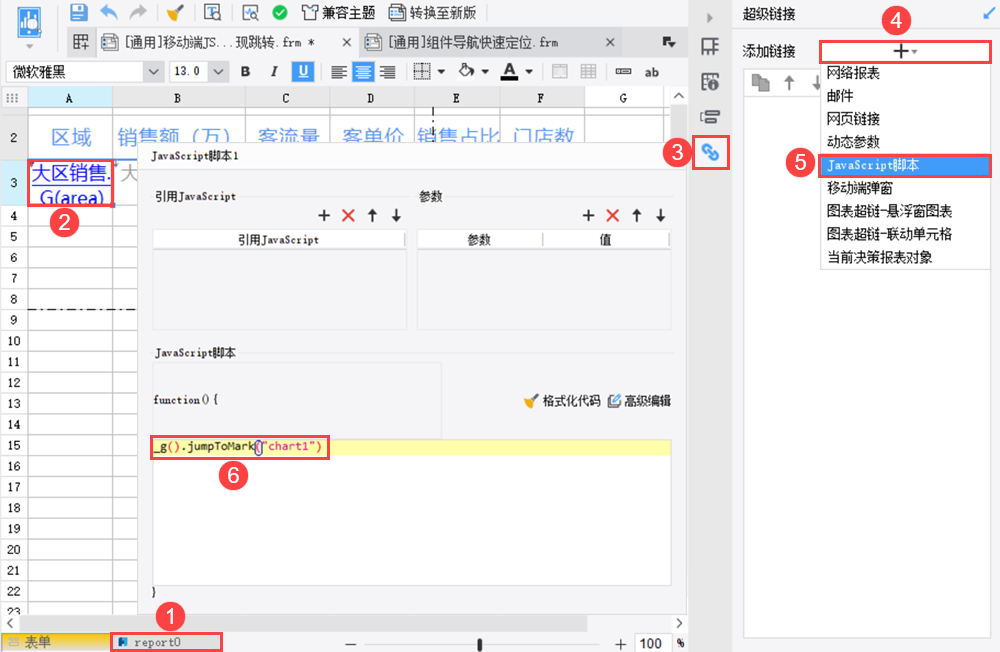The height and width of the screenshot is (652, 1000).
Task: Close the 移动端JS...现跳转.frm tab
Action: 346,43
